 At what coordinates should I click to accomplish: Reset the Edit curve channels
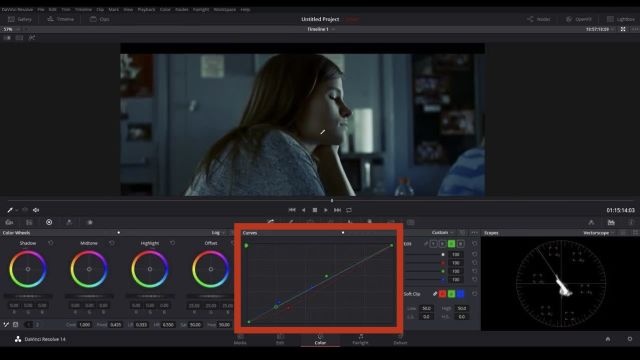point(474,244)
